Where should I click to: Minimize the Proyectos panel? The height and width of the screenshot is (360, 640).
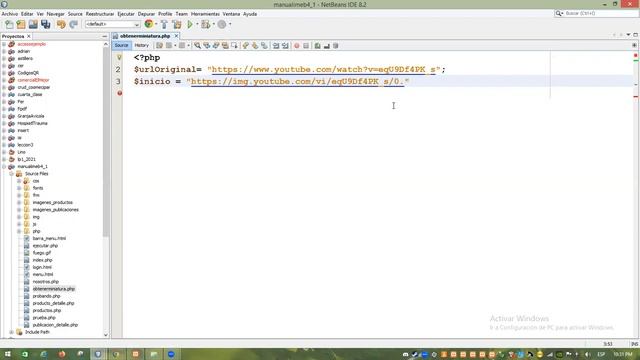pyautogui.click(x=104, y=36)
